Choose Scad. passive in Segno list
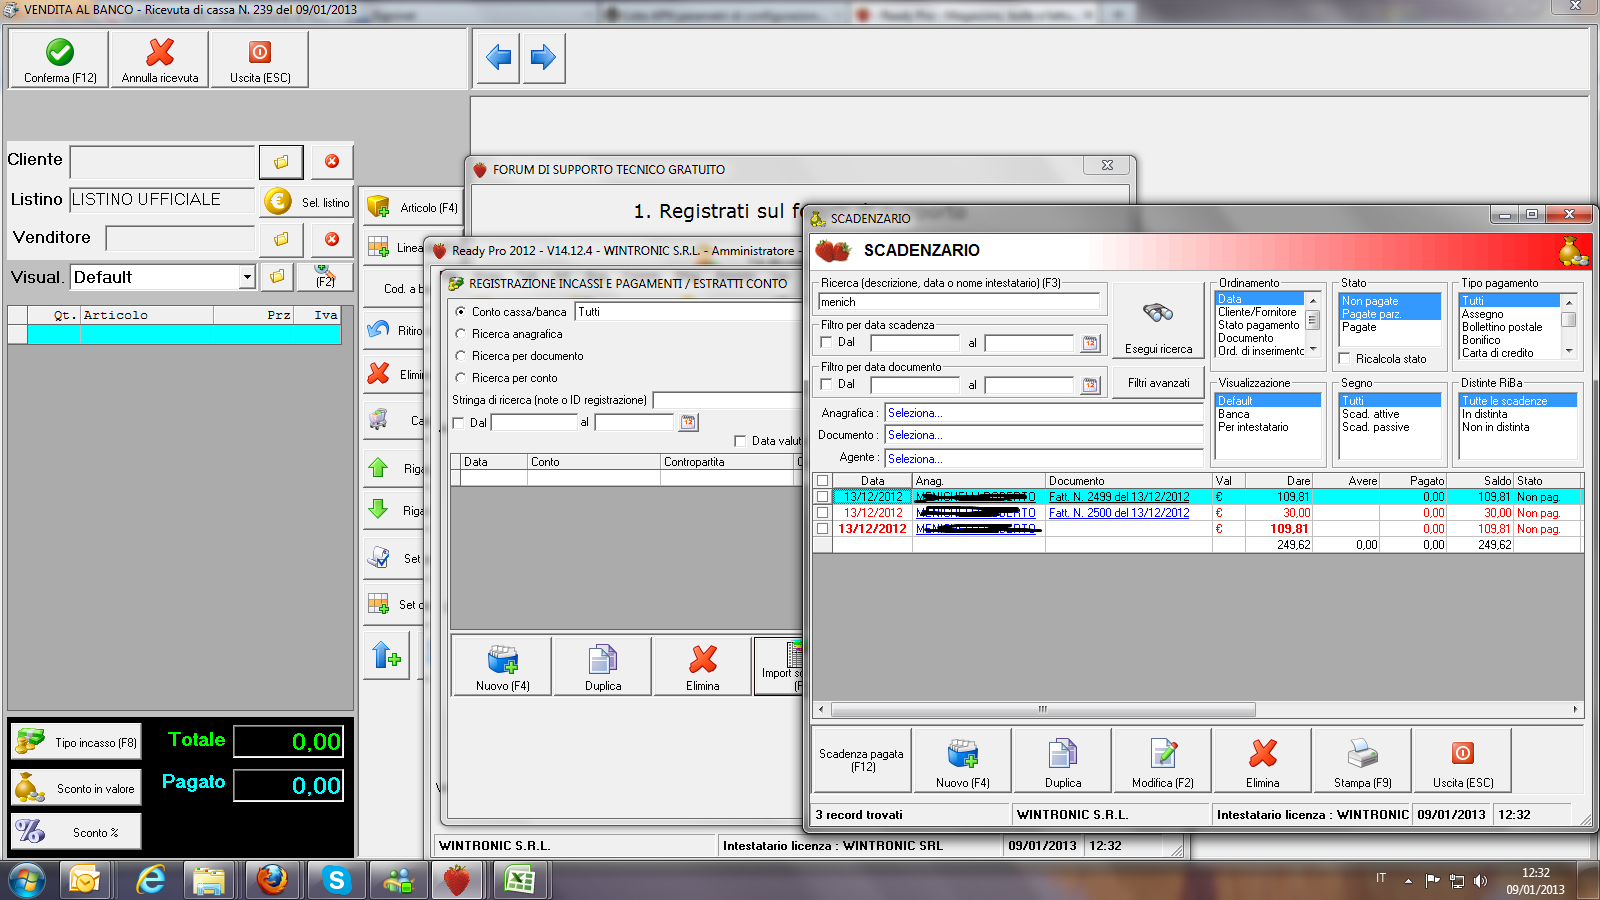This screenshot has height=900, width=1600. tap(1375, 427)
